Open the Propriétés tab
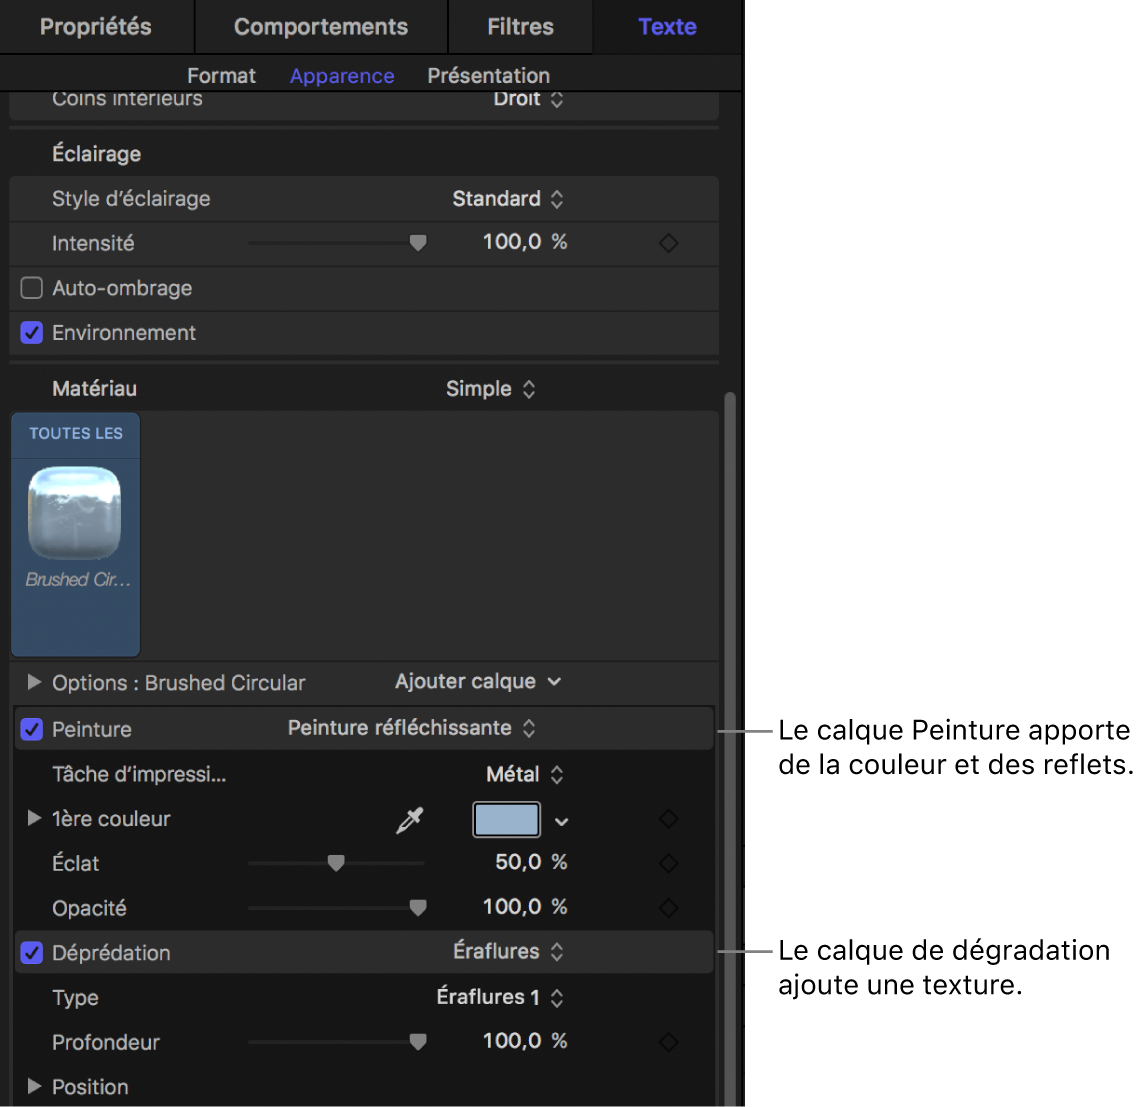Viewport: 1144px width, 1107px height. click(96, 27)
